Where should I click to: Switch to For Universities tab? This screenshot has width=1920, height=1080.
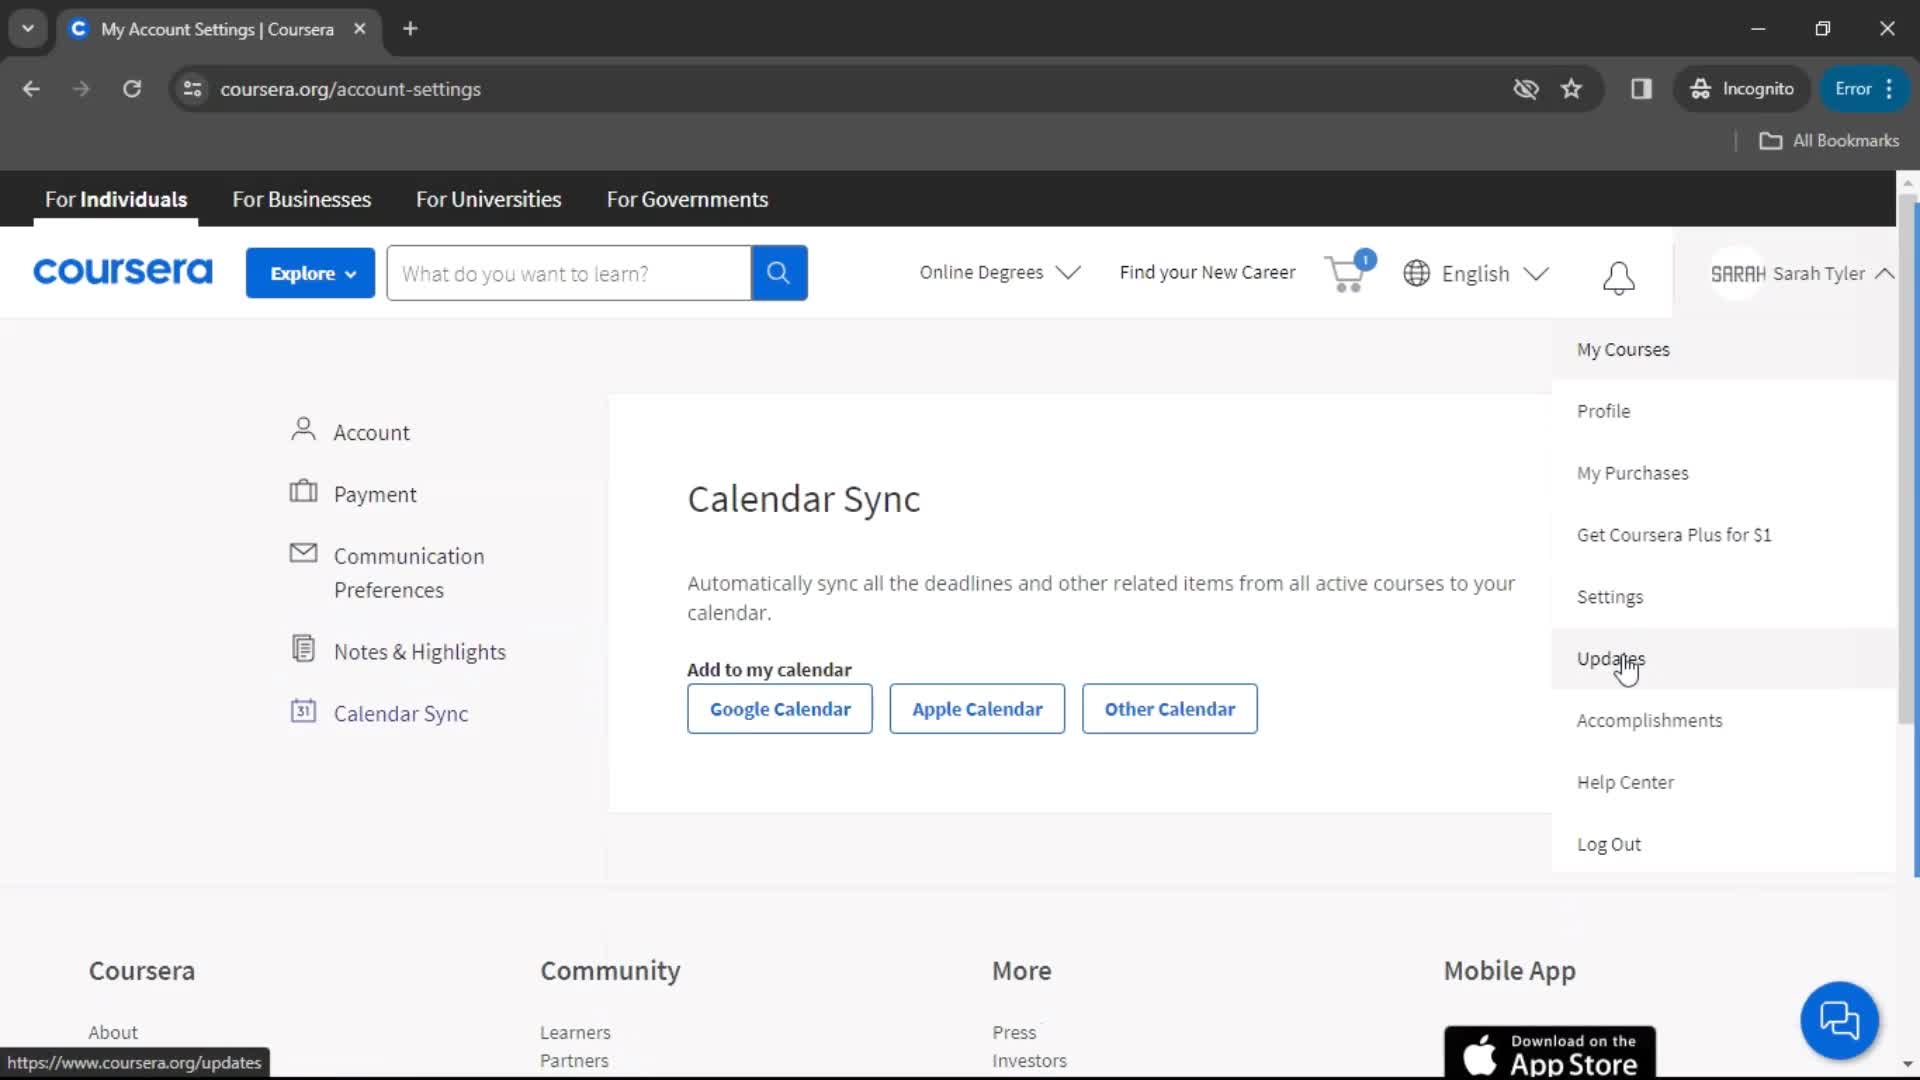[x=488, y=199]
